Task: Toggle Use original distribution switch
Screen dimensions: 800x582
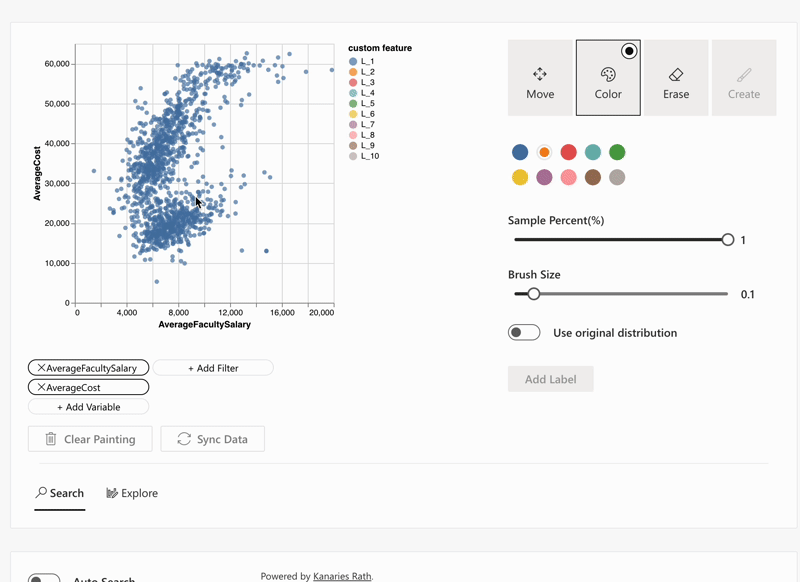Action: 524,333
